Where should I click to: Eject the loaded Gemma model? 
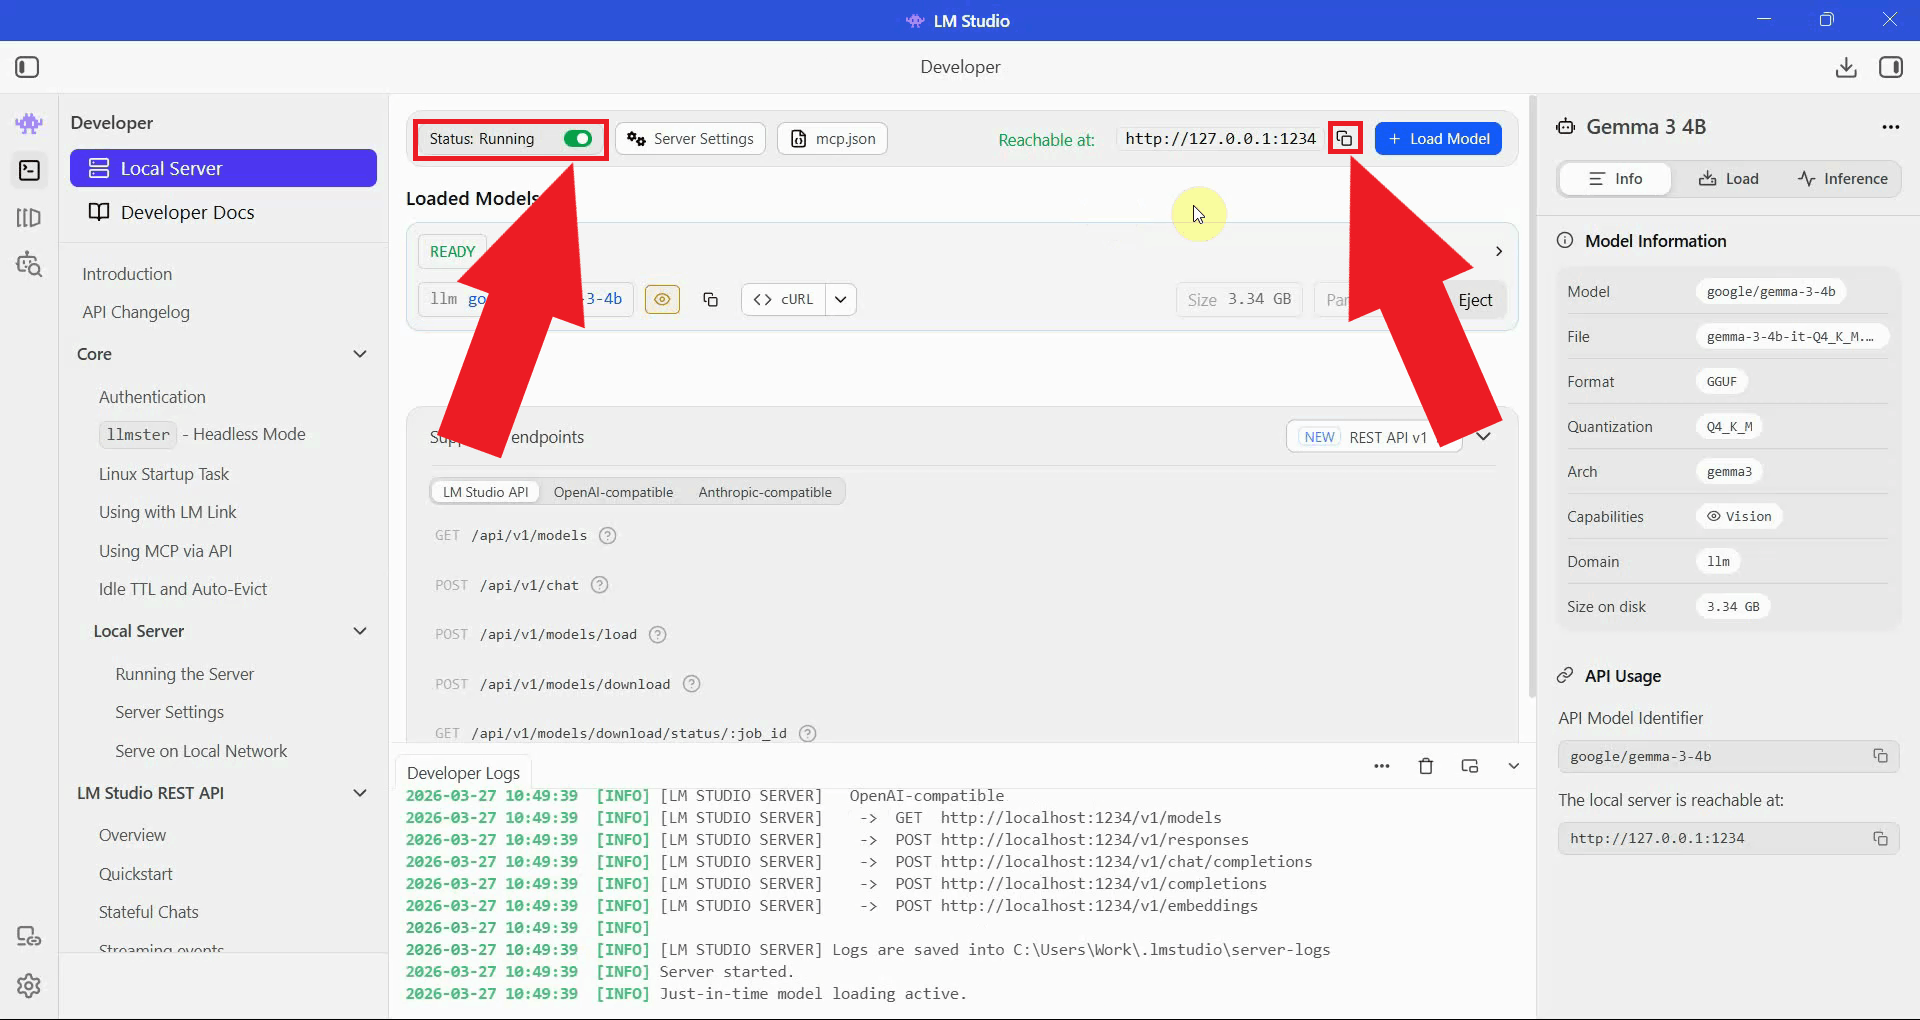(1475, 299)
